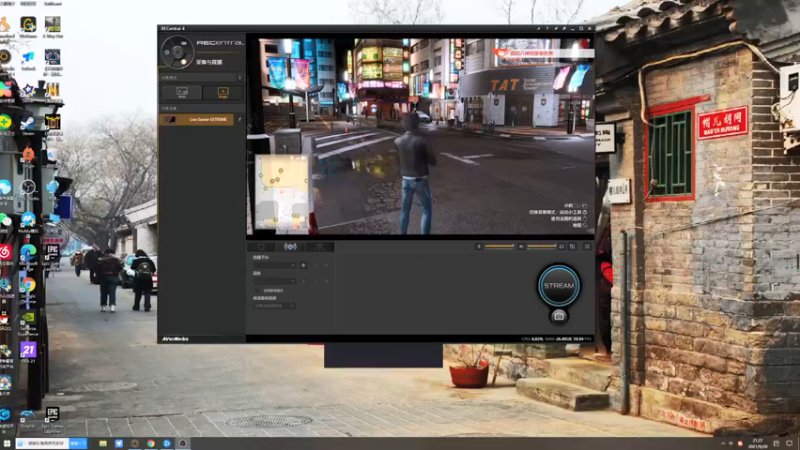Viewport: 800px width, 450px height.
Task: Open File Explorer from taskbar
Action: tap(103, 443)
